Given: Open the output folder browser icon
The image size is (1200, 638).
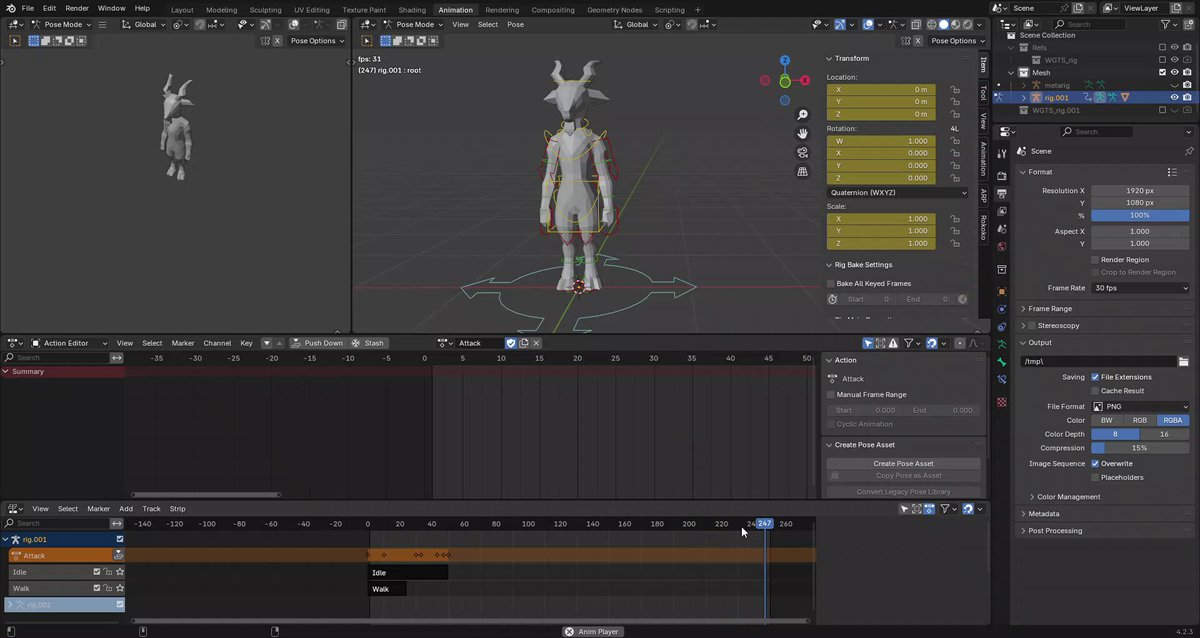Looking at the screenshot, I should pyautogui.click(x=1183, y=361).
